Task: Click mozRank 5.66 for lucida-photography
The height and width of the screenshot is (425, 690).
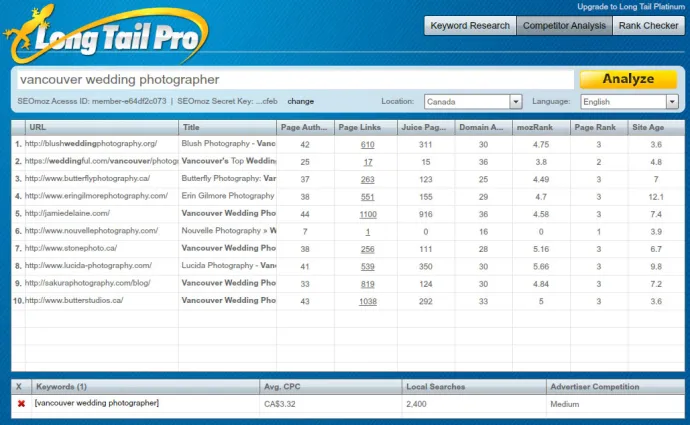Action: [541, 267]
